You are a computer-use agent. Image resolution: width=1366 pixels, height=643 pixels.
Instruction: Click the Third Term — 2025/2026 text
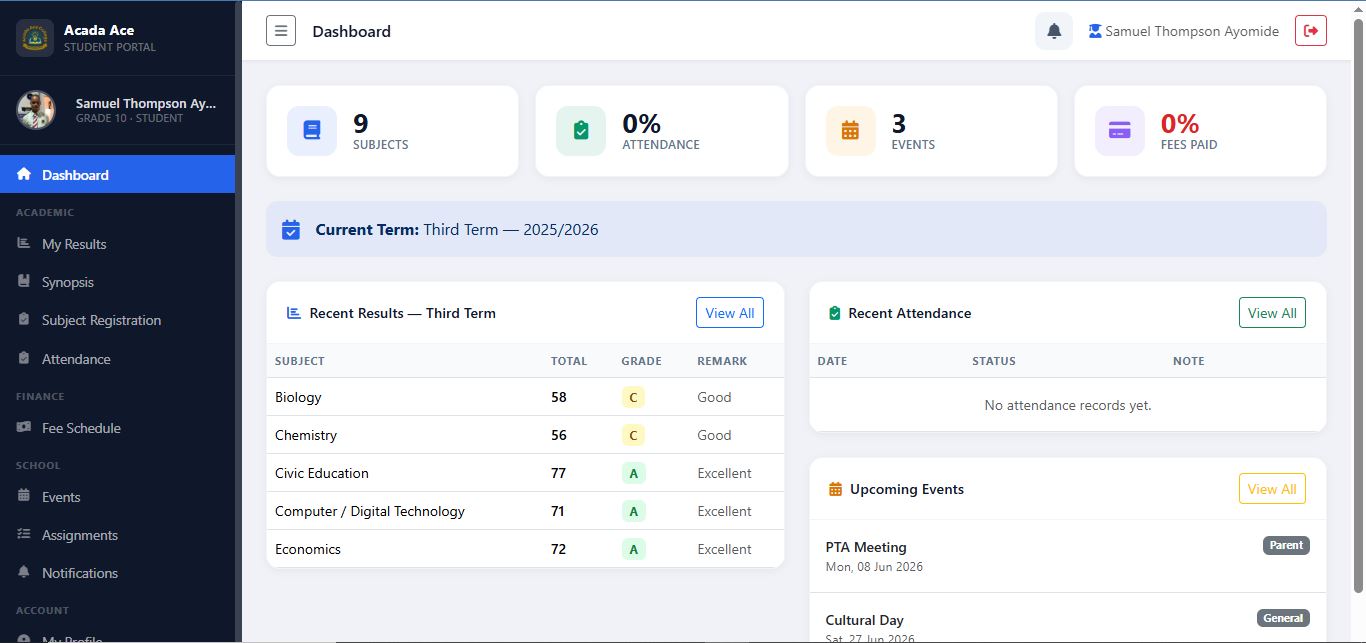point(511,230)
